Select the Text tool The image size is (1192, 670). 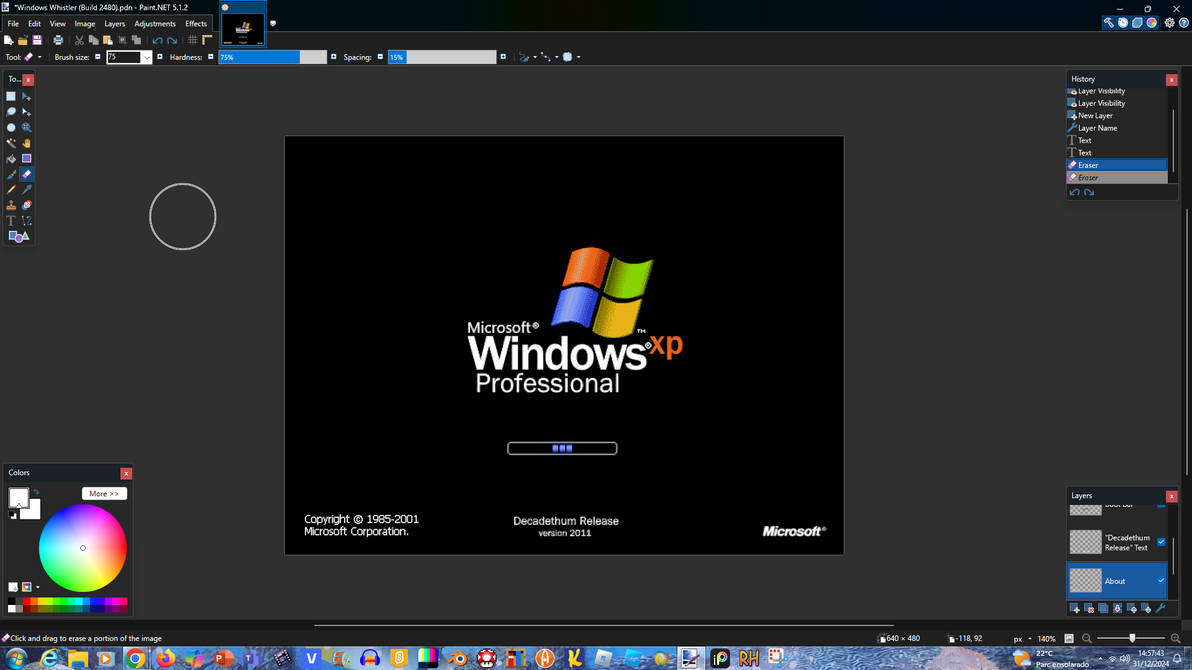point(11,221)
